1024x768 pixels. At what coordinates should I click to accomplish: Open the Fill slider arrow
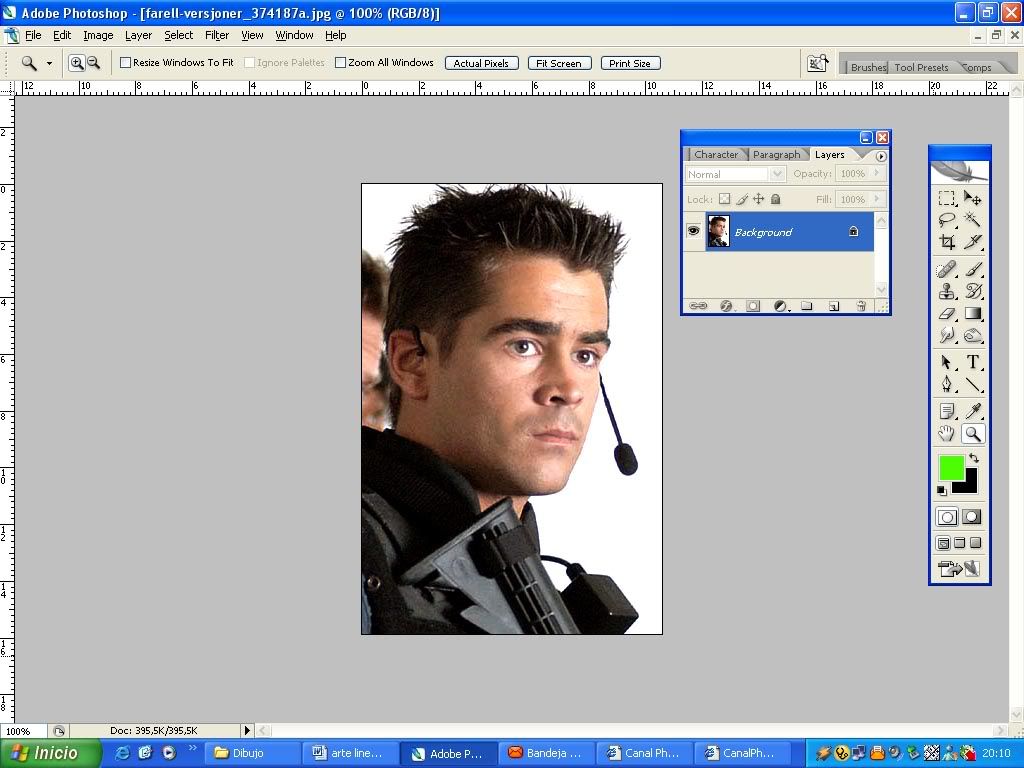coord(876,199)
